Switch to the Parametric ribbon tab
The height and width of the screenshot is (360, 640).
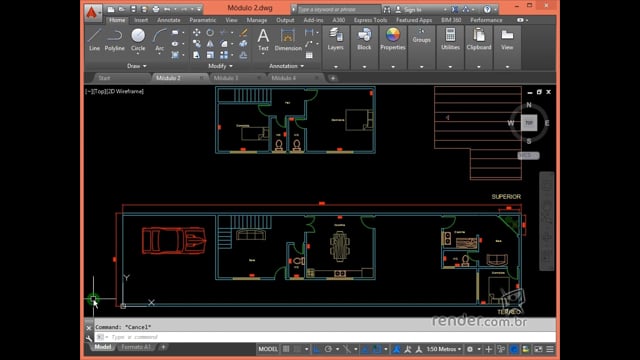(x=202, y=20)
